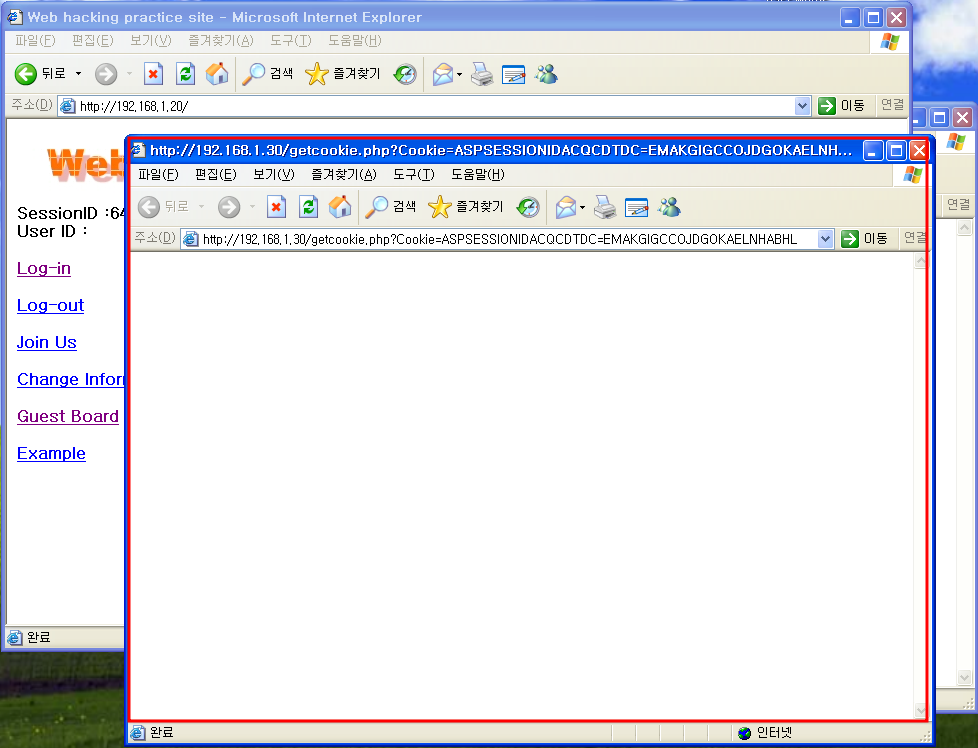Image resolution: width=978 pixels, height=748 pixels.
Task: Click Refresh icon in getcookie.php window
Action: [x=308, y=206]
